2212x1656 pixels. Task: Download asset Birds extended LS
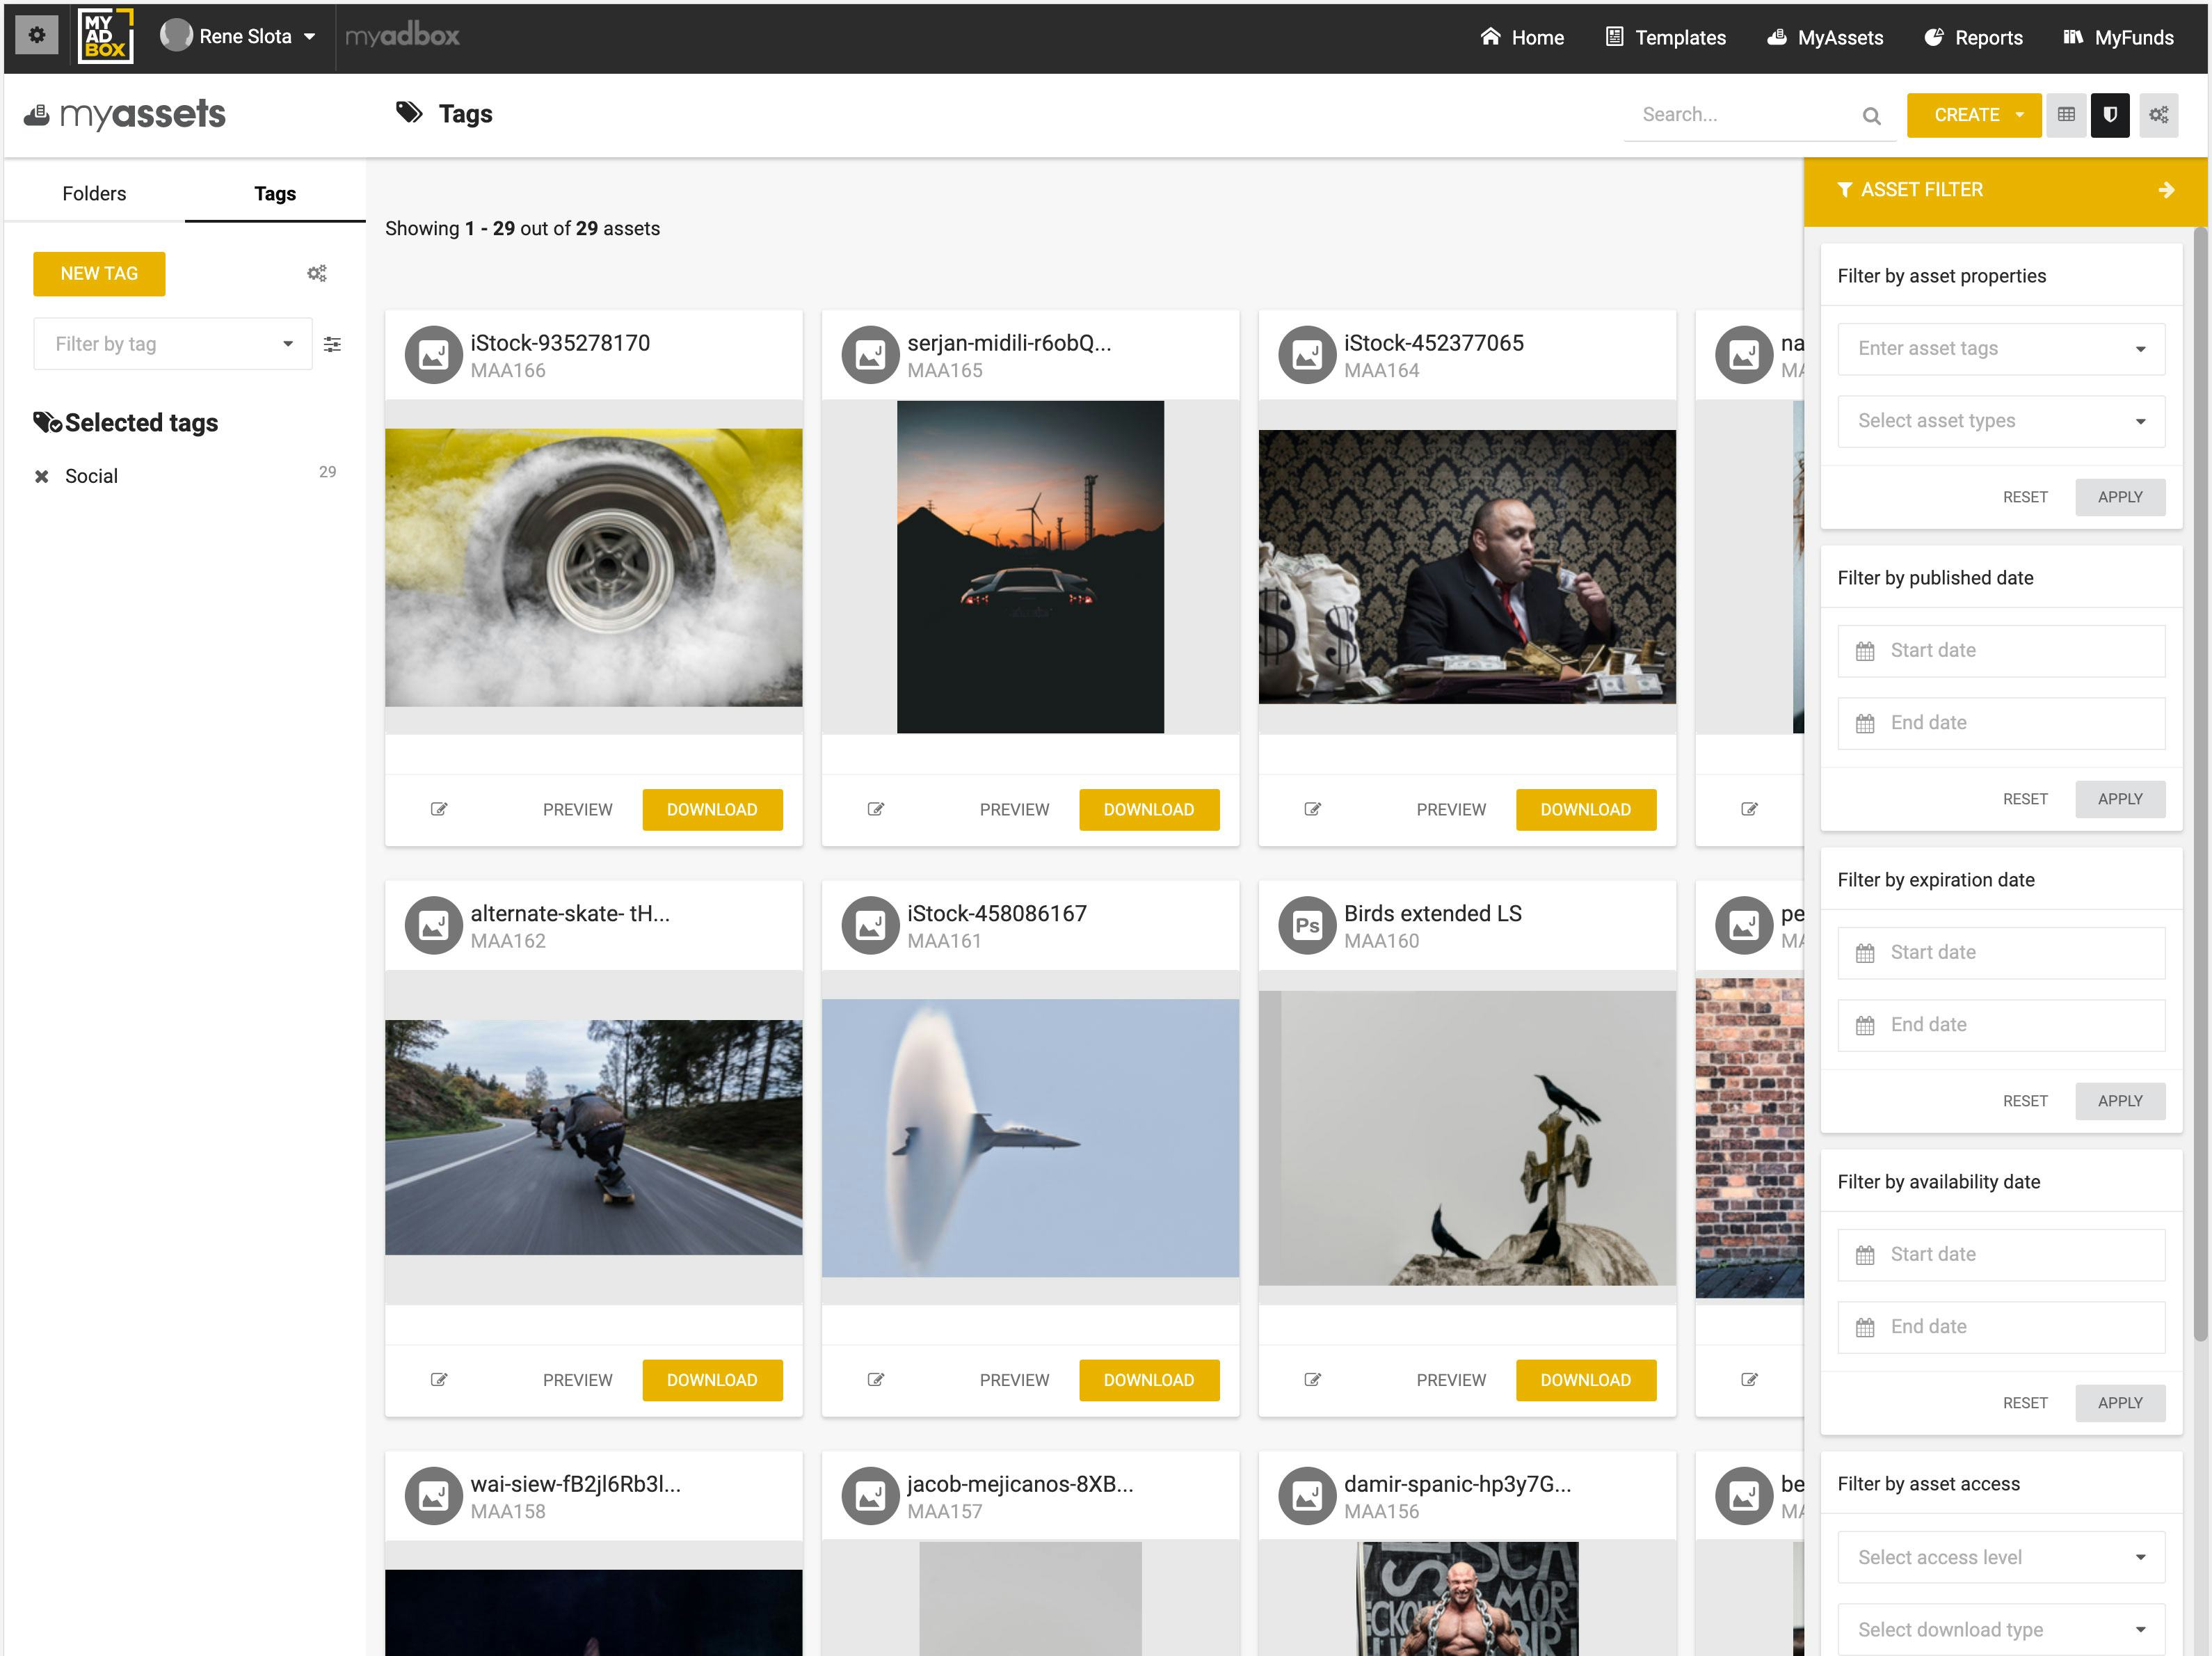1585,1379
